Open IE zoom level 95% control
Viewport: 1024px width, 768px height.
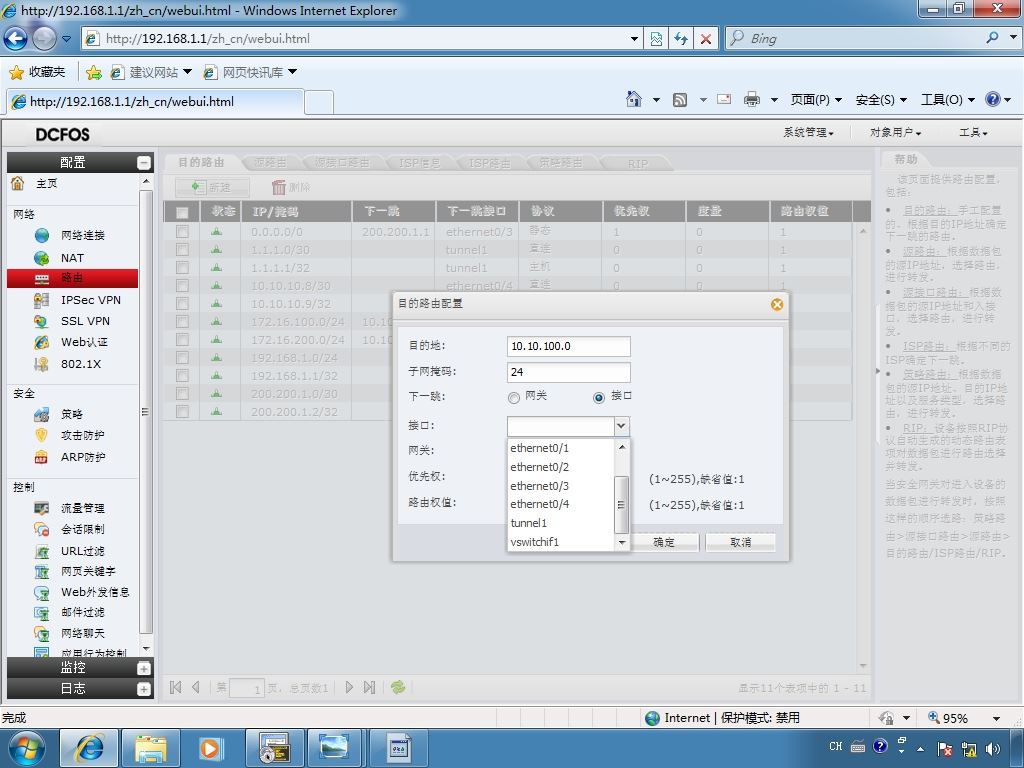963,718
